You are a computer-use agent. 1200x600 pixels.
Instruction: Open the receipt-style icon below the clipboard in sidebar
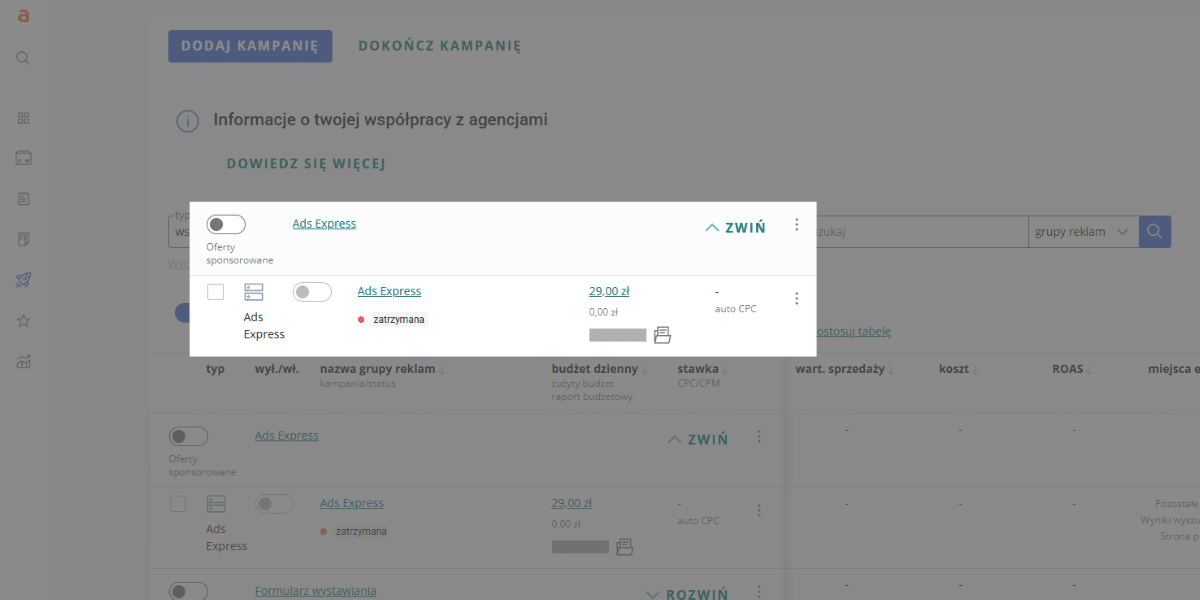[24, 239]
